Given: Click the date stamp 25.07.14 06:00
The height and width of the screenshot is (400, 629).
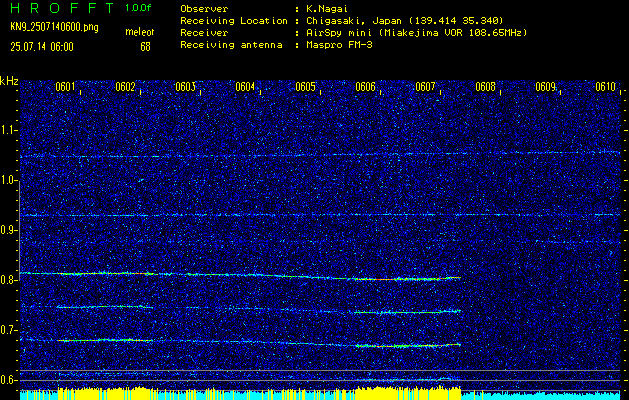Looking at the screenshot, I should (x=42, y=47).
